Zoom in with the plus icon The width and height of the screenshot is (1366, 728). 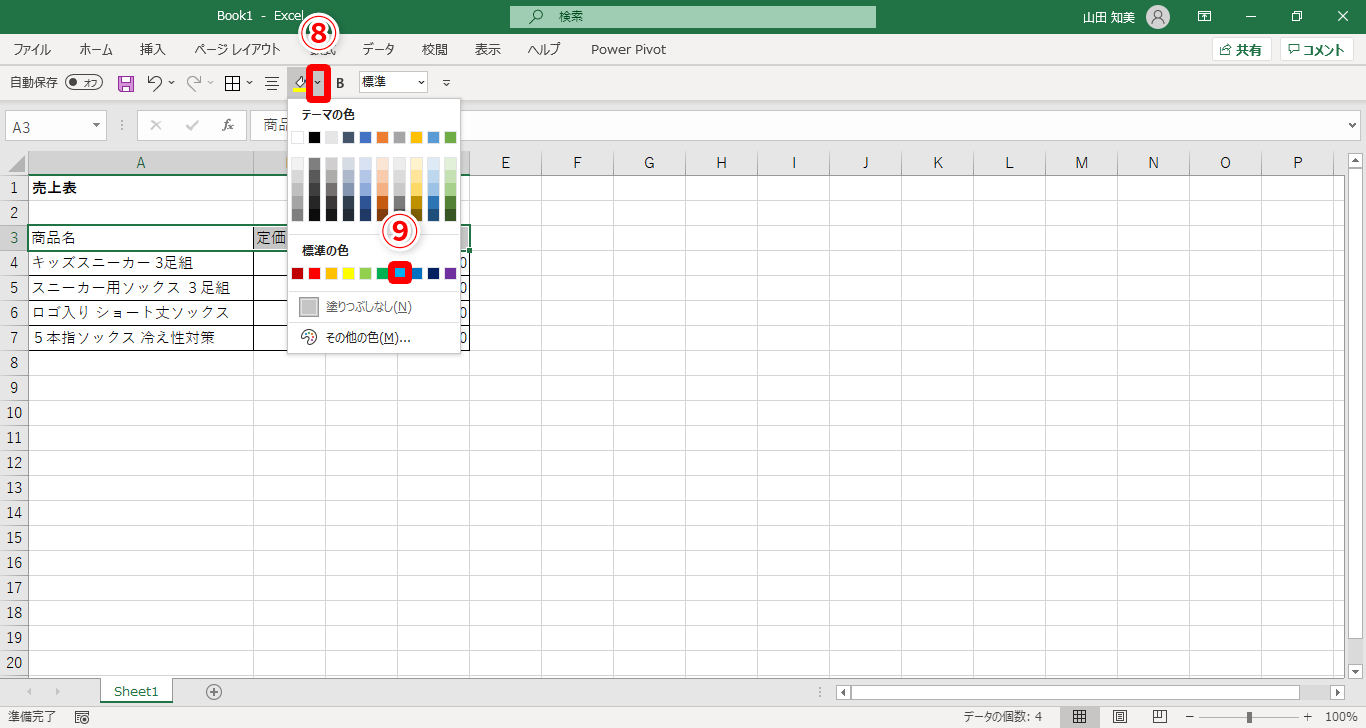coord(1307,717)
